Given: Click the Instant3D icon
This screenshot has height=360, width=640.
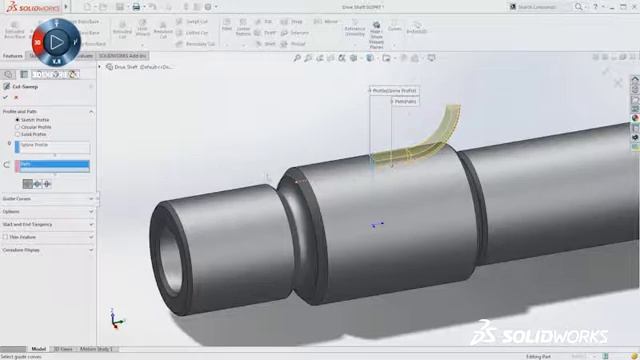Looking at the screenshot, I should [x=416, y=28].
